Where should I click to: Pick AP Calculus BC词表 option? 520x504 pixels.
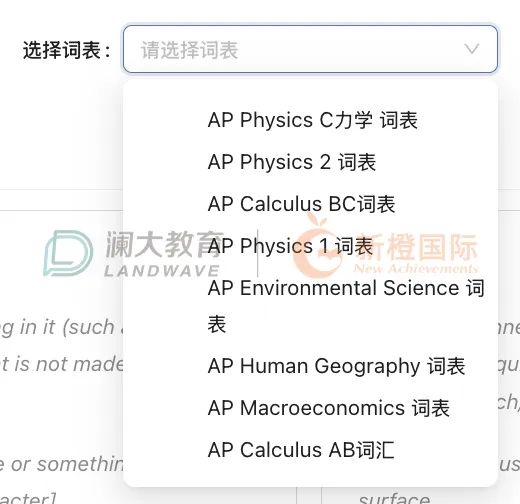(301, 204)
